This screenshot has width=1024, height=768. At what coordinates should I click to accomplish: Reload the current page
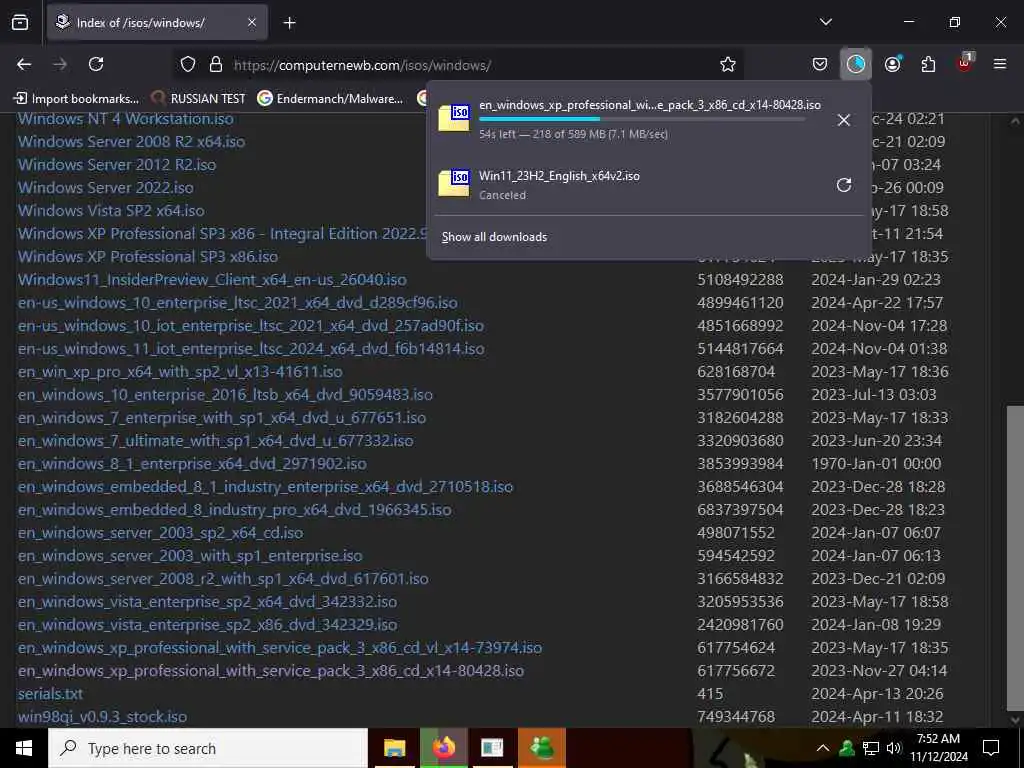pos(96,64)
